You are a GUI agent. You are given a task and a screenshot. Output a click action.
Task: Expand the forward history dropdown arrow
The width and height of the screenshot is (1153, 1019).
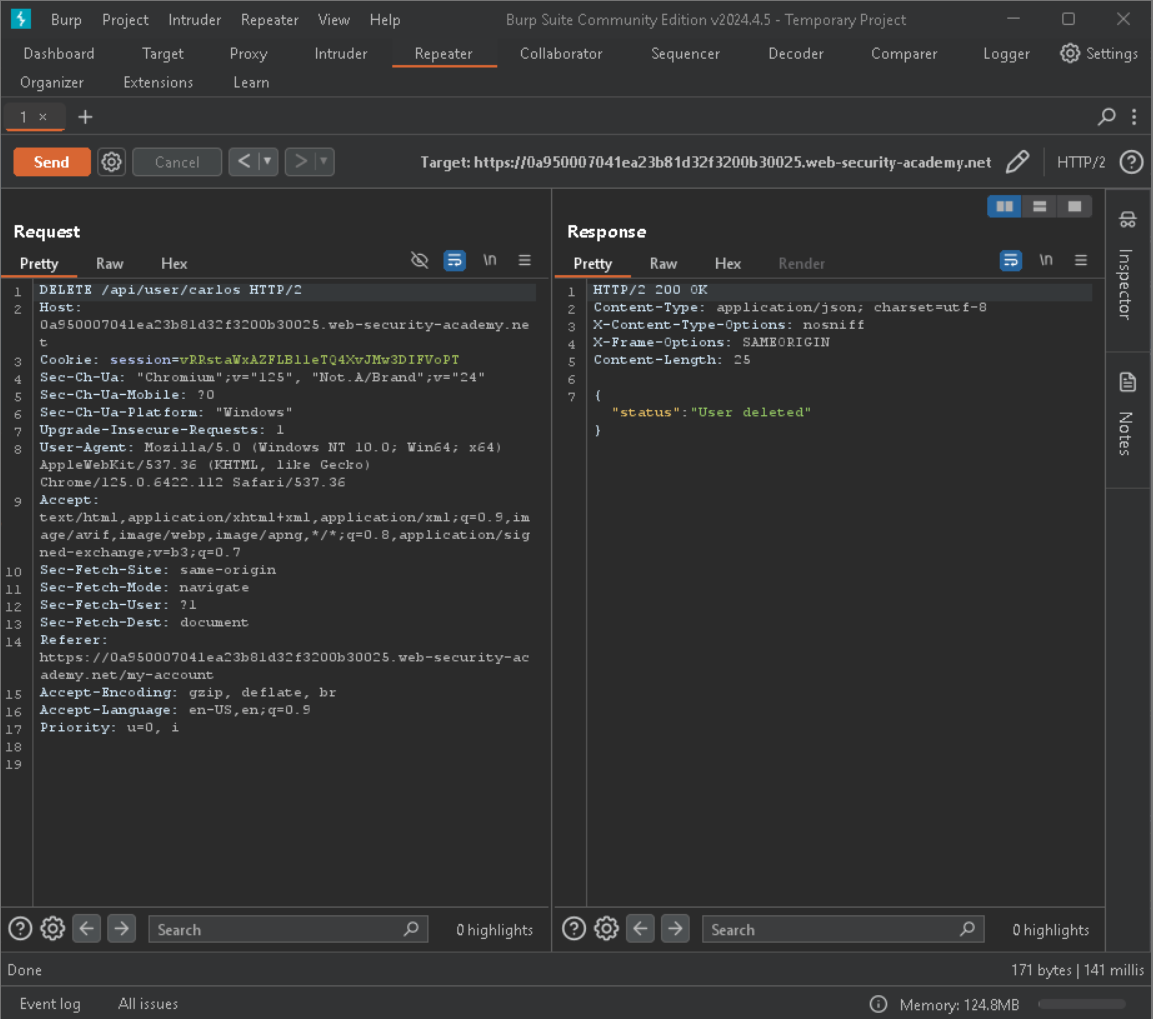point(324,162)
